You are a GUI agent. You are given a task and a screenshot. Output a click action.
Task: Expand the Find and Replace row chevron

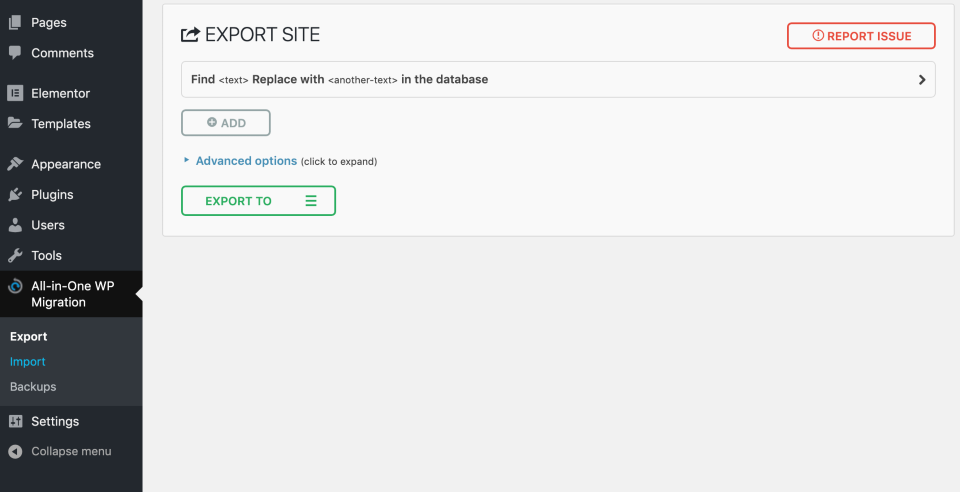pos(922,80)
